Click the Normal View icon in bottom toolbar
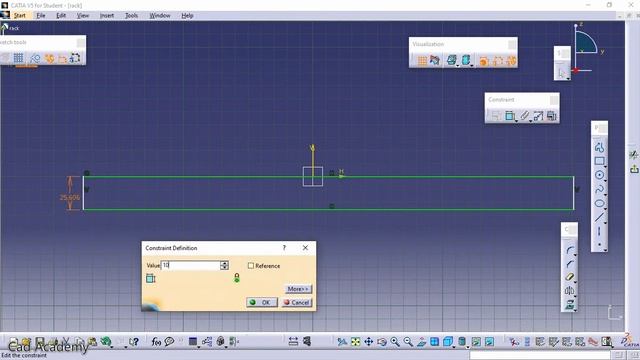 pos(421,342)
